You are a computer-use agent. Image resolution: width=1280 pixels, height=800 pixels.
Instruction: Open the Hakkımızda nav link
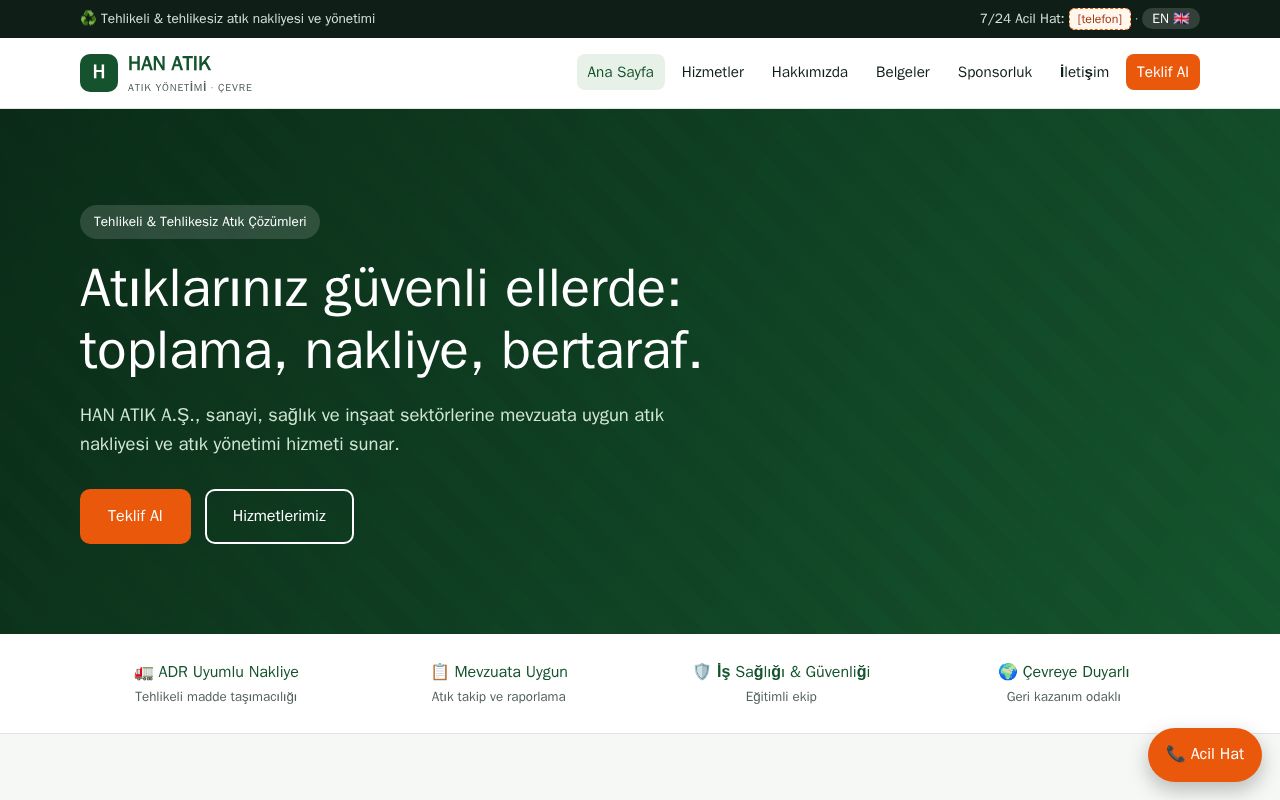[810, 72]
